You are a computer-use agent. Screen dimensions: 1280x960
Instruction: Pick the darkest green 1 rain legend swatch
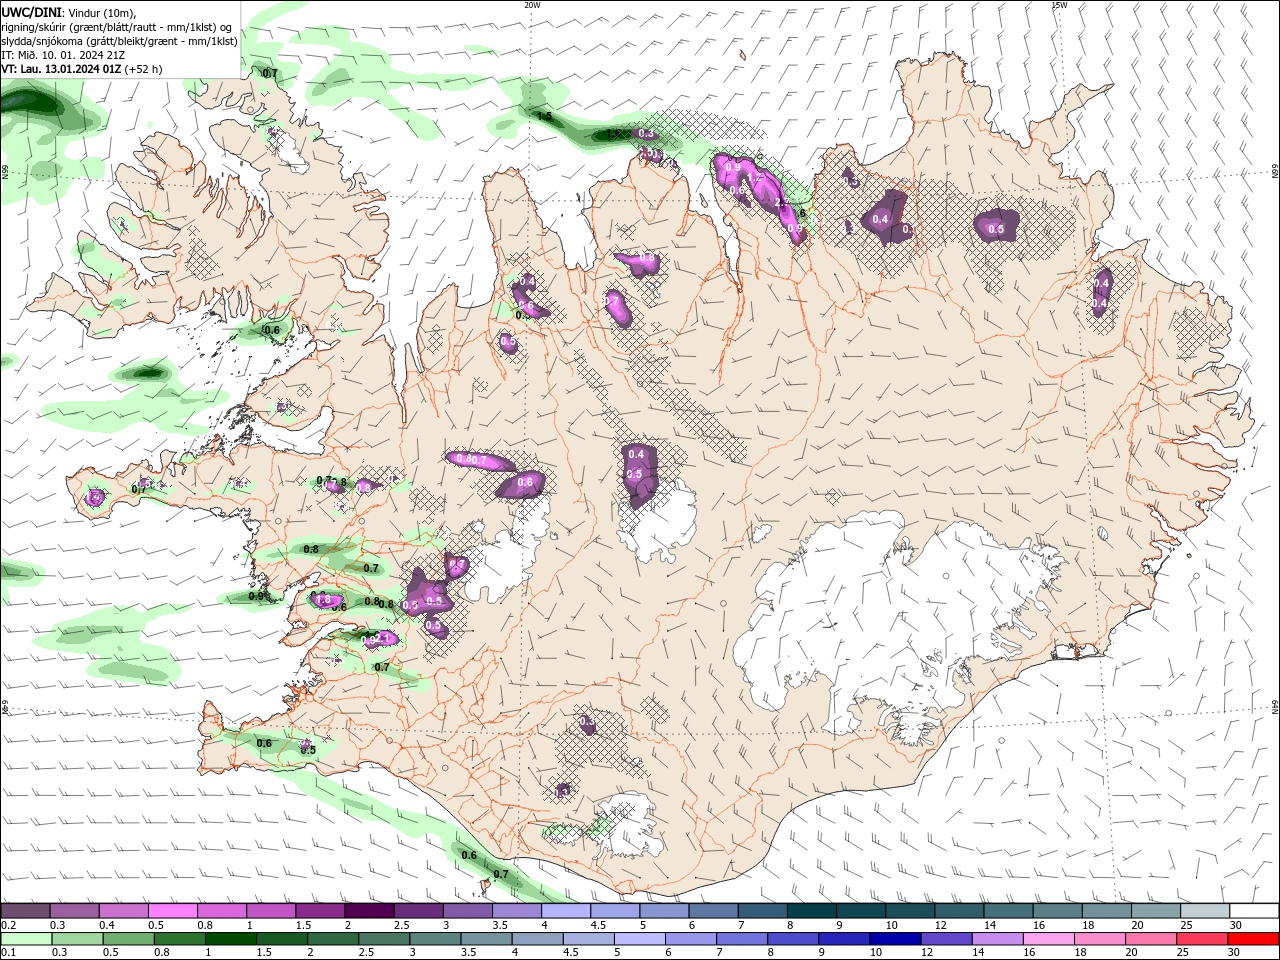[x=230, y=939]
